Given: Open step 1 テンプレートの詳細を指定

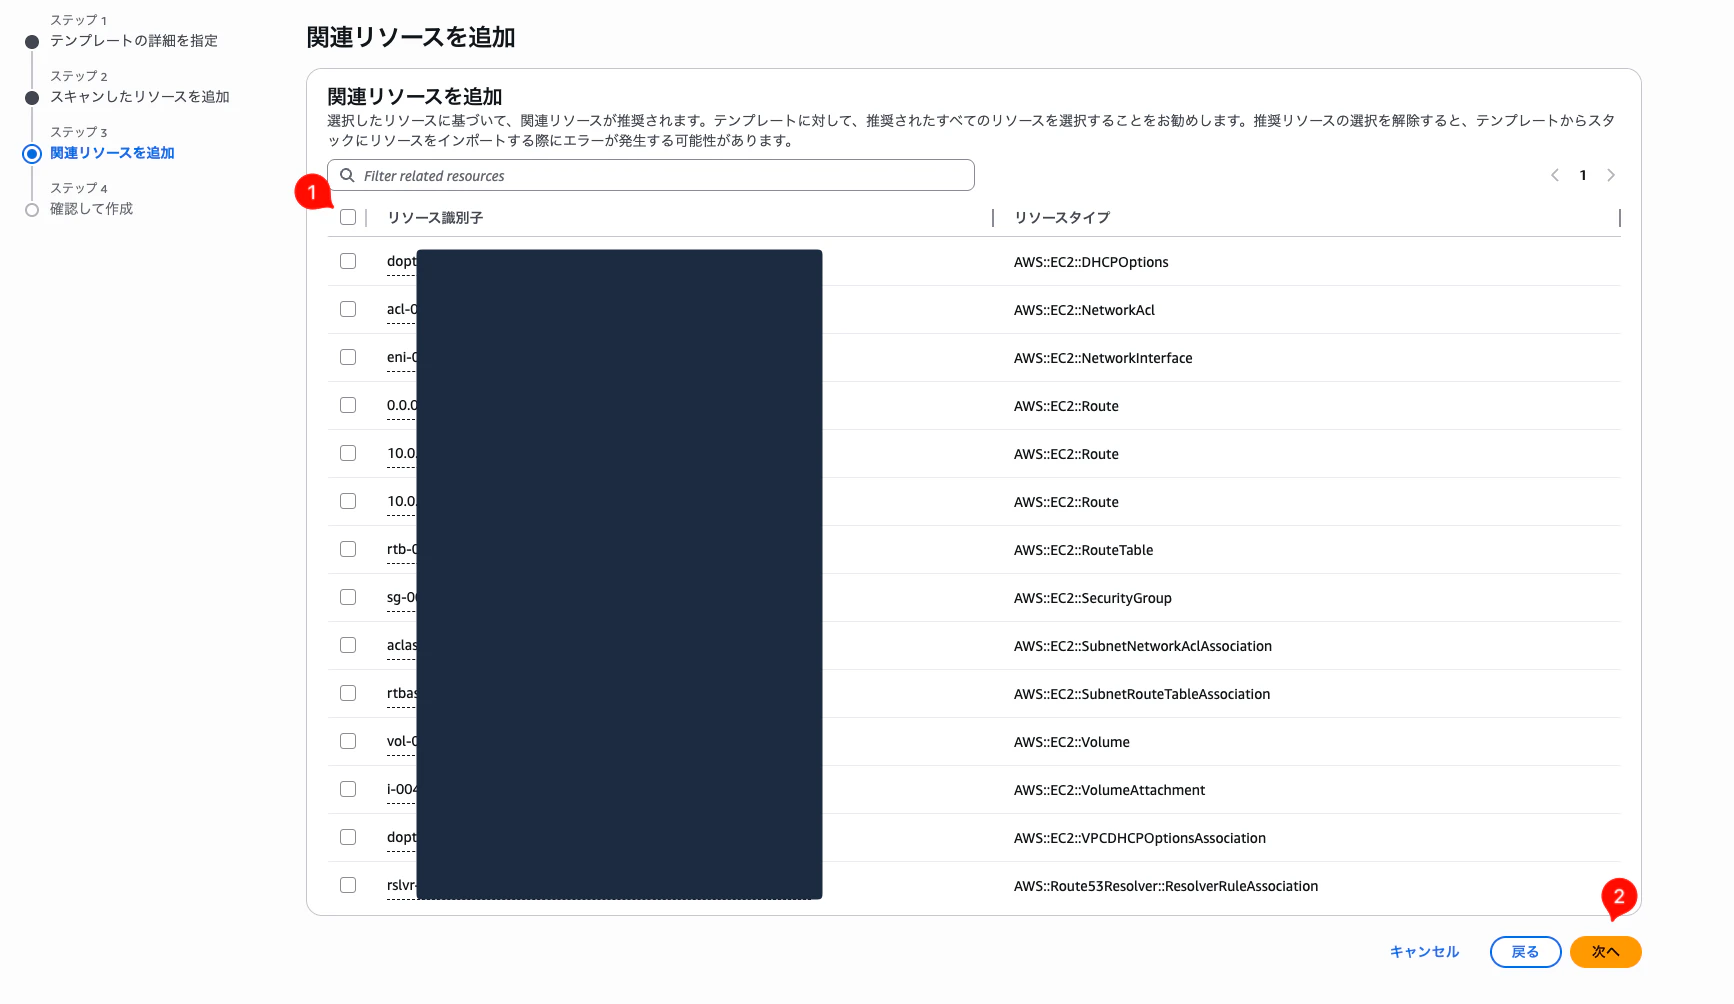Looking at the screenshot, I should 134,41.
